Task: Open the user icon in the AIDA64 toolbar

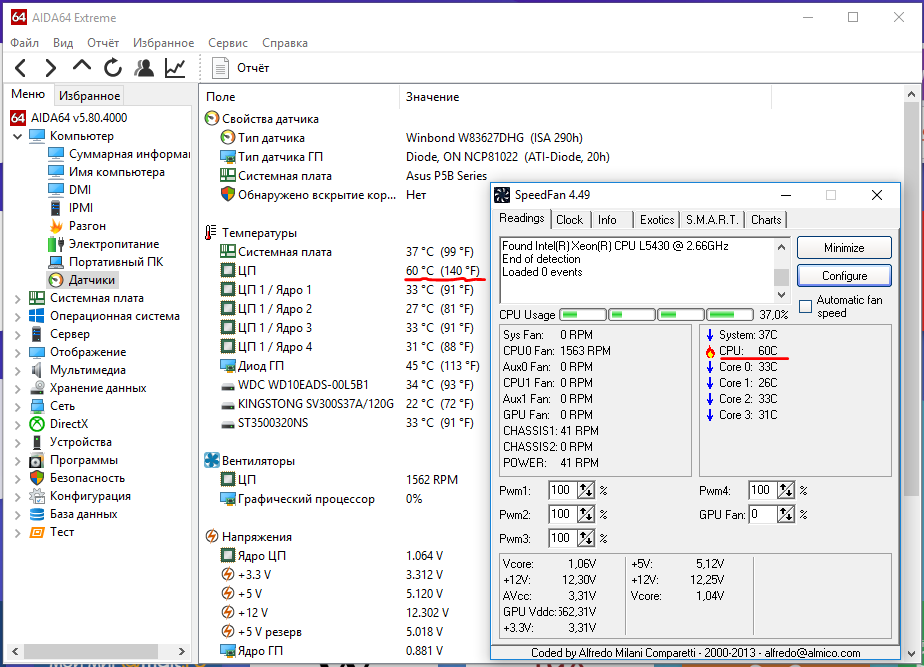Action: click(144, 68)
